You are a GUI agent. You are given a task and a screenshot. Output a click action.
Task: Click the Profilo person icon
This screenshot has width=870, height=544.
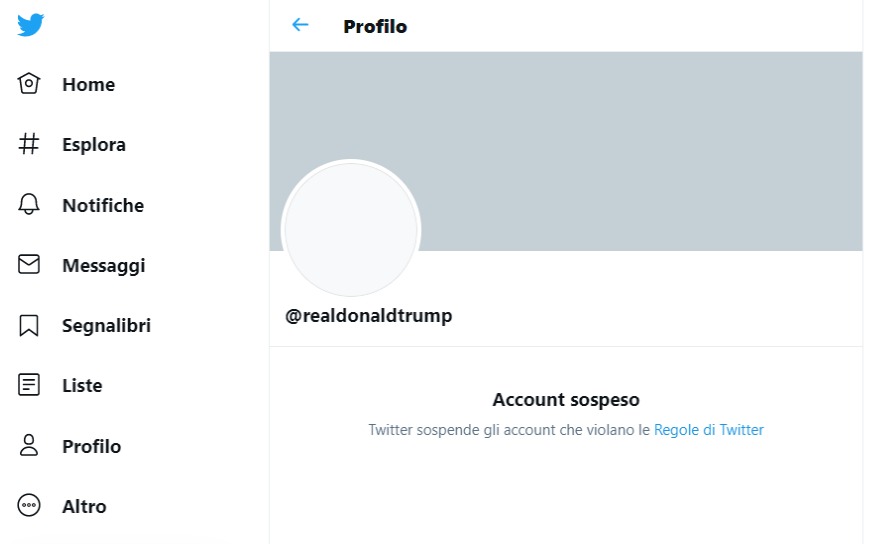pyautogui.click(x=29, y=445)
